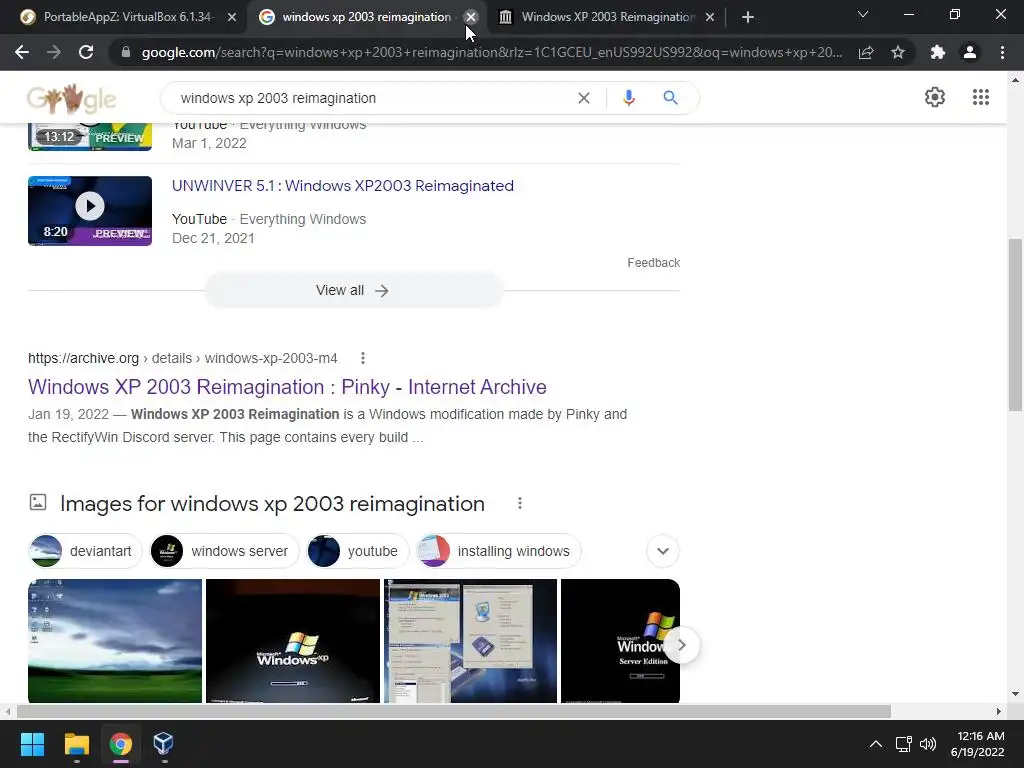Open UNWINVER 5.1 Windows XP2003 Reimaginated video
This screenshot has height=768, width=1024.
coord(343,185)
